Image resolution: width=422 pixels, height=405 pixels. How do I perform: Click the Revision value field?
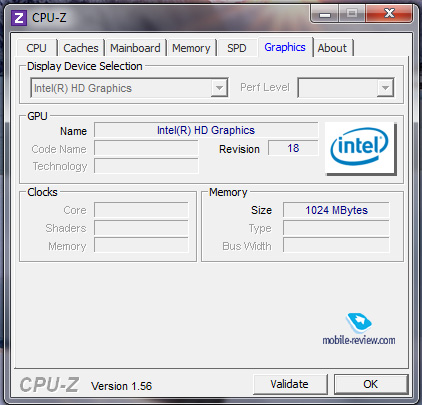tap(293, 148)
